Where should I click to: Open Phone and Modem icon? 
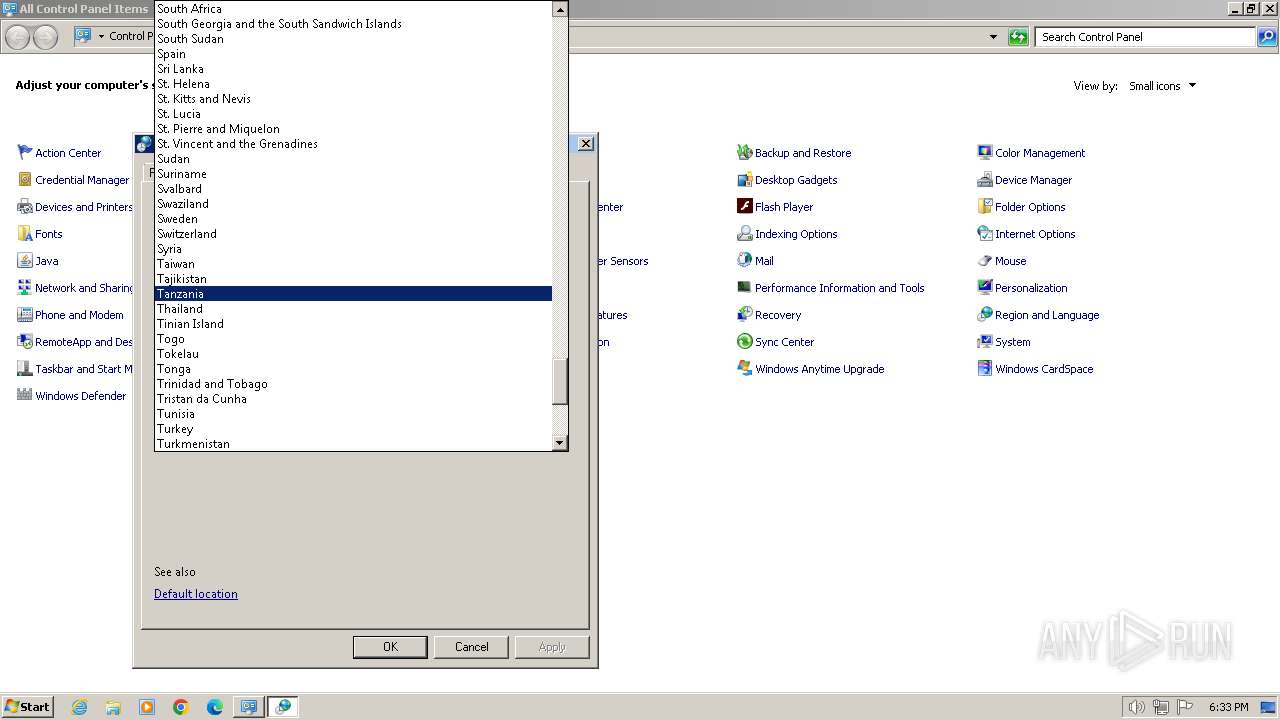point(25,314)
